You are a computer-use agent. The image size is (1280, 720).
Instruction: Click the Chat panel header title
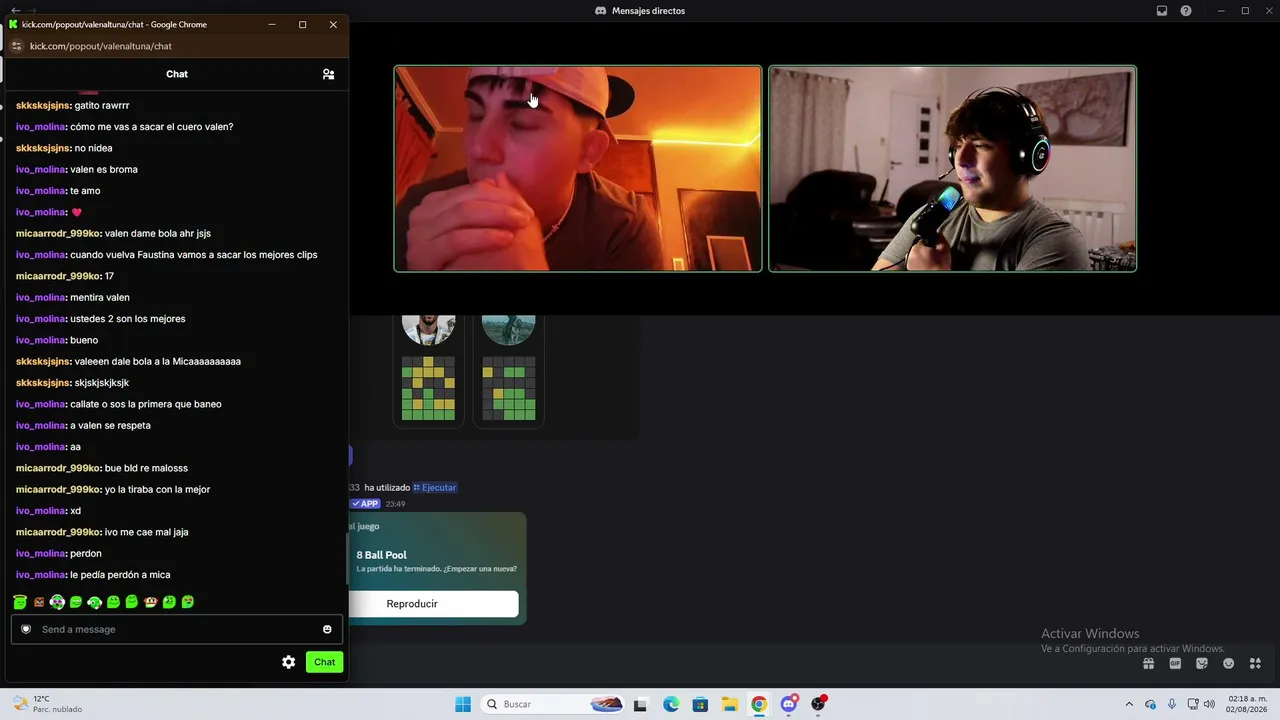(x=177, y=74)
